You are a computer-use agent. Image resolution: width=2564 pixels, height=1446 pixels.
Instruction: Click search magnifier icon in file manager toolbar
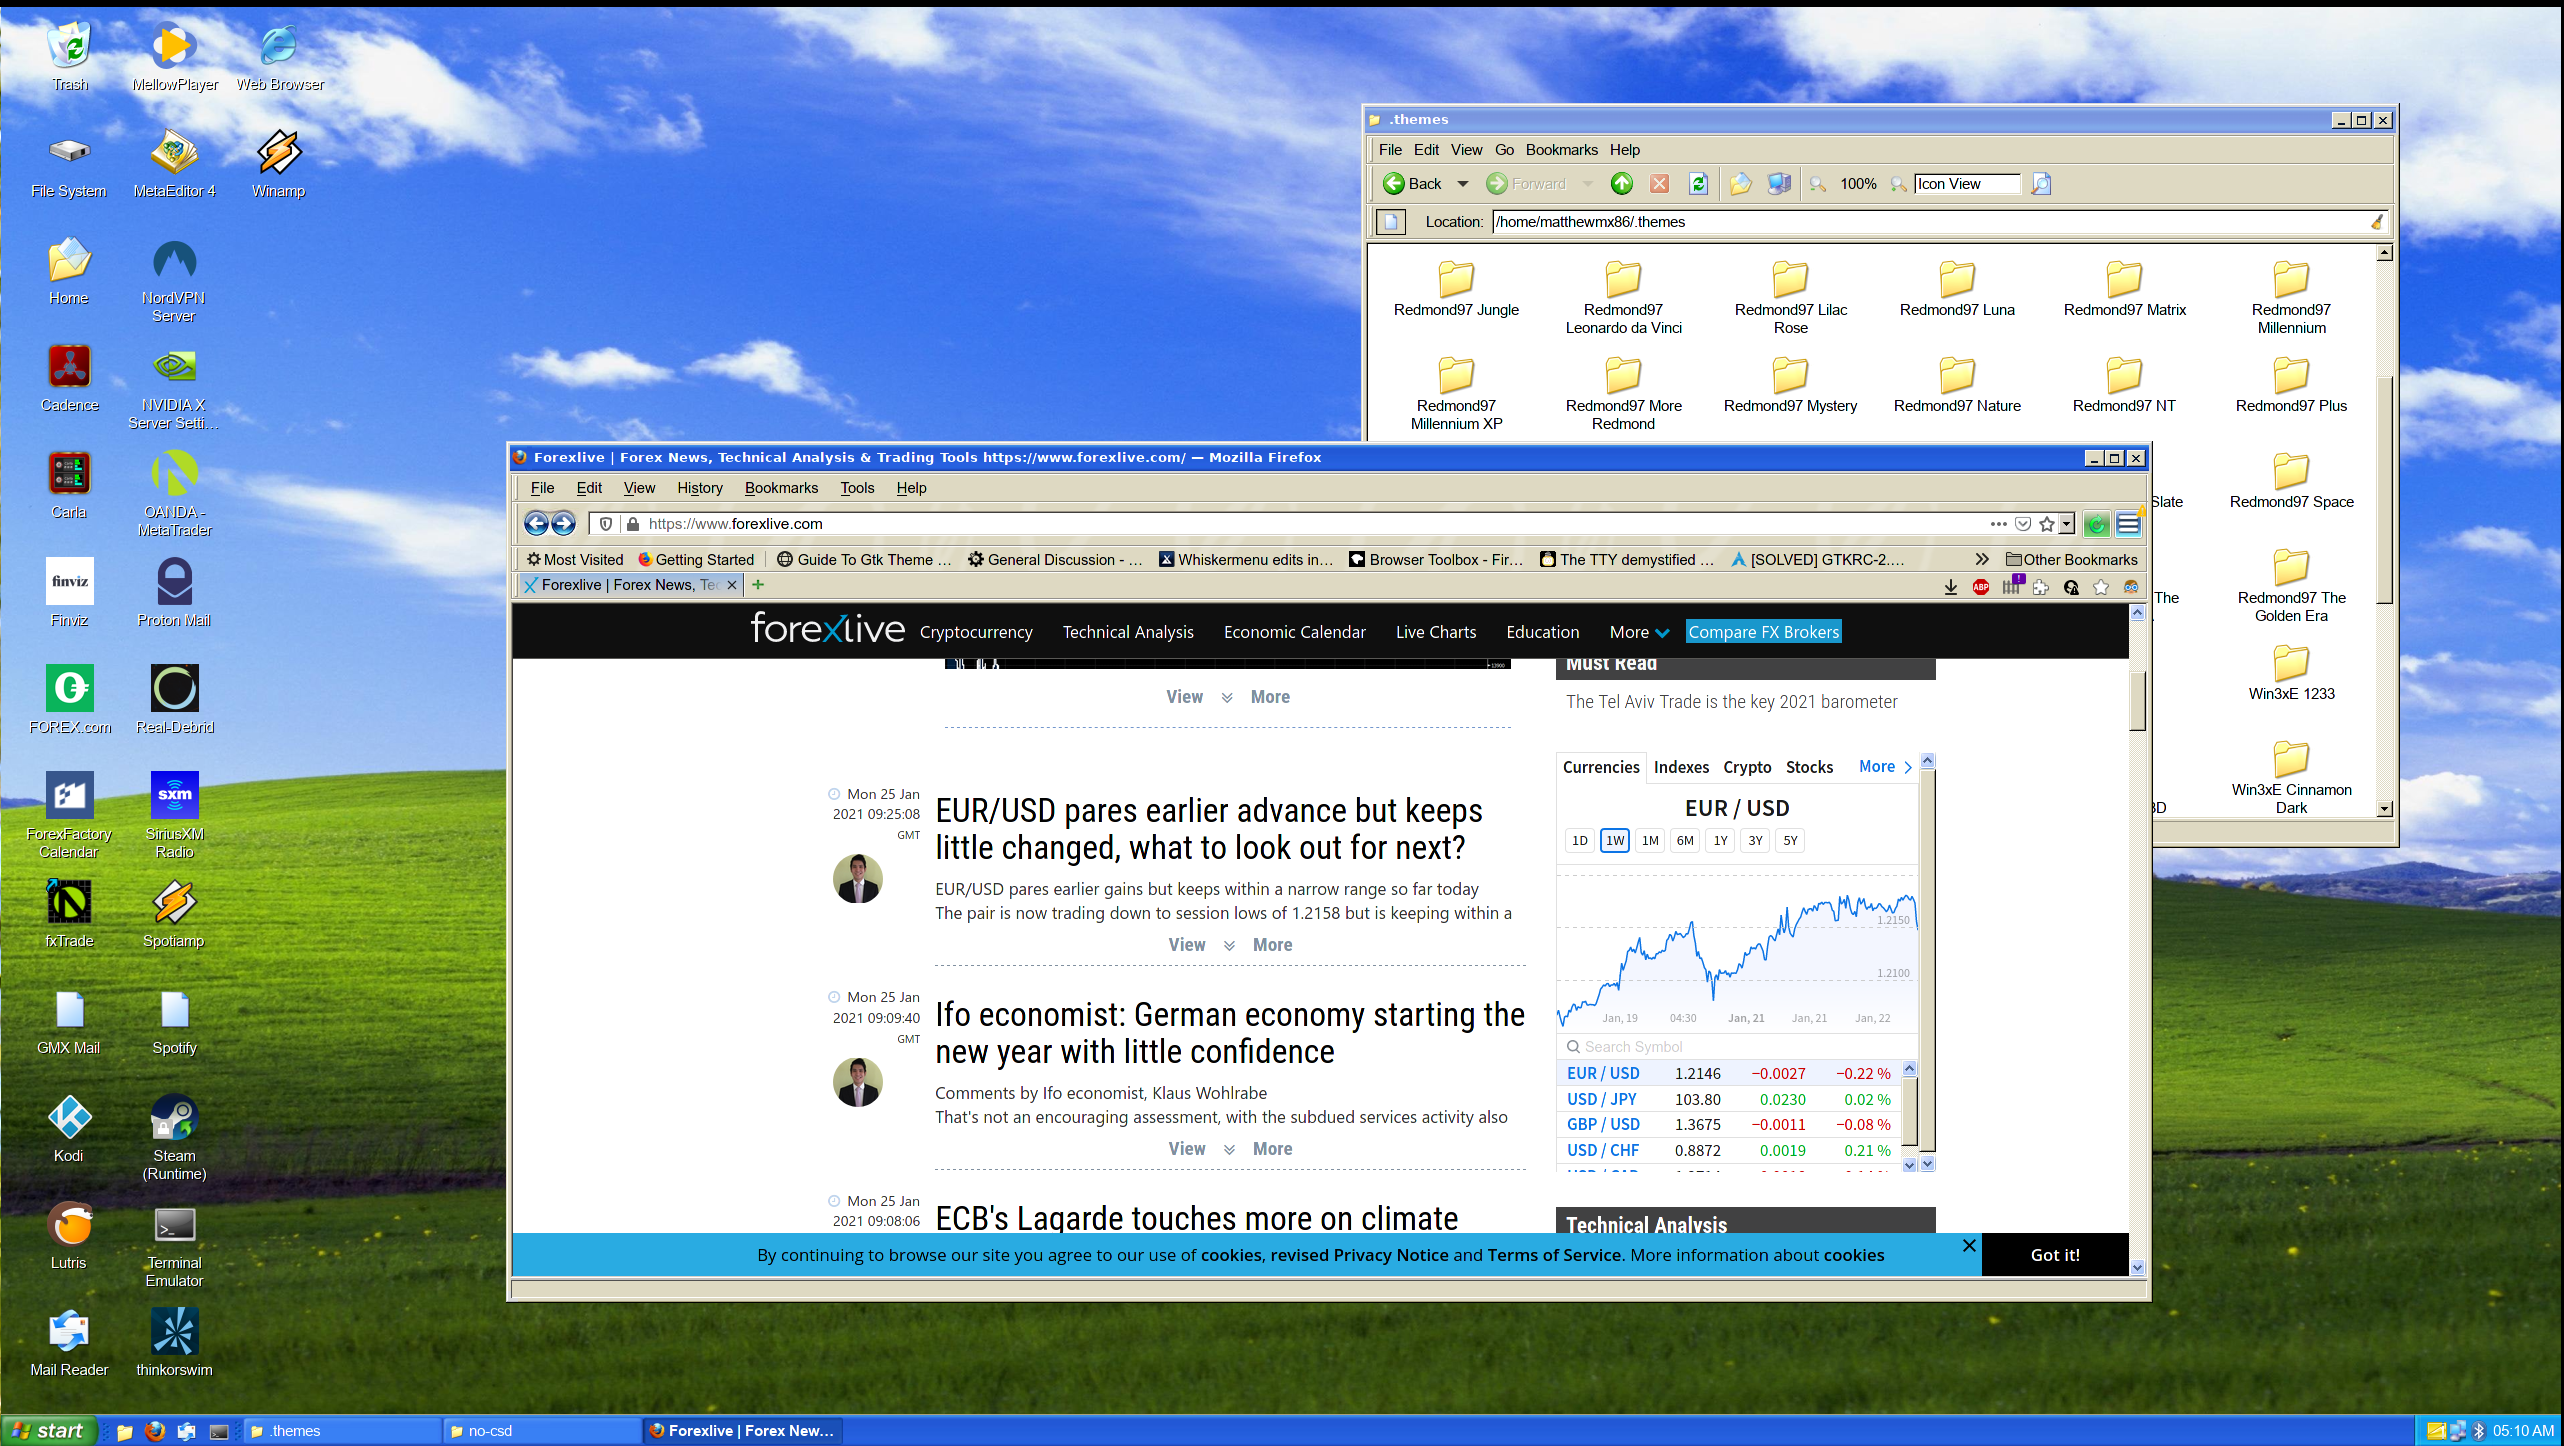click(x=2041, y=183)
